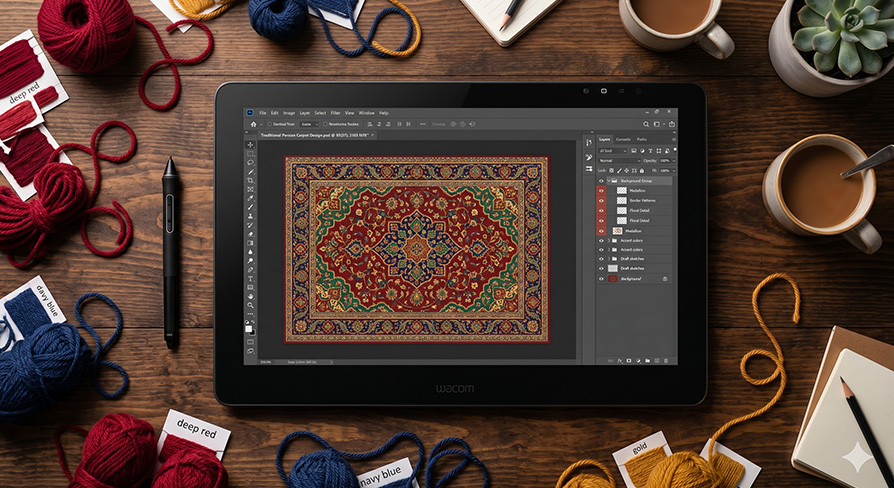Select the Pen tool
The image size is (894, 488).
click(251, 270)
